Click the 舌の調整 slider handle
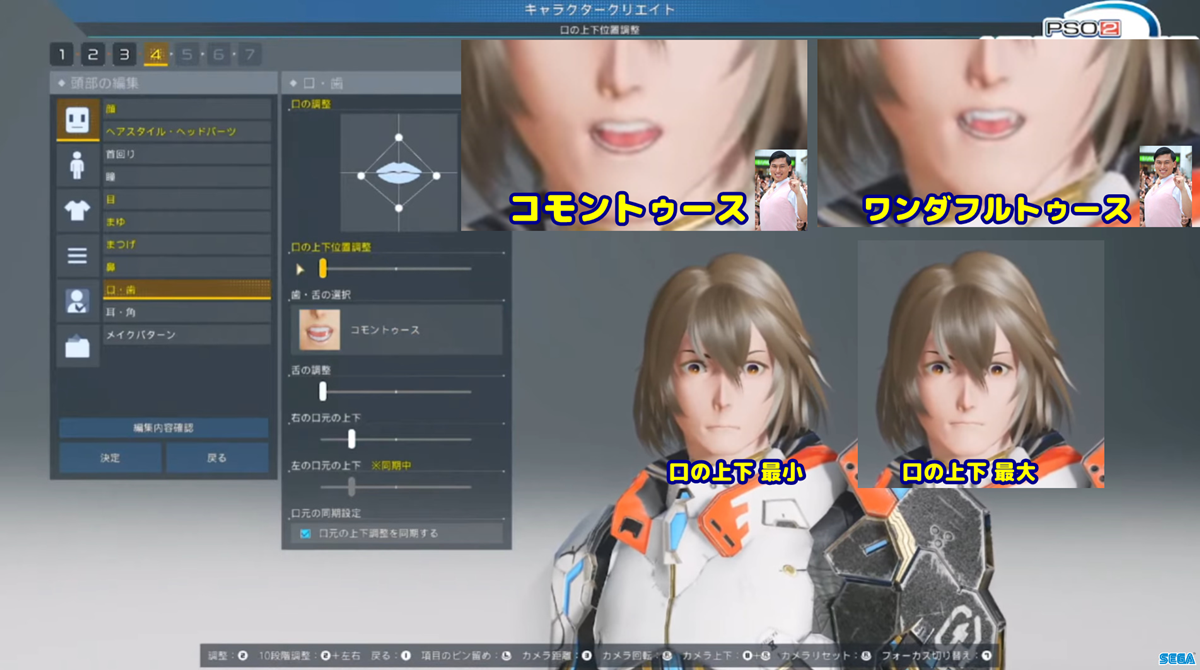 click(x=323, y=392)
